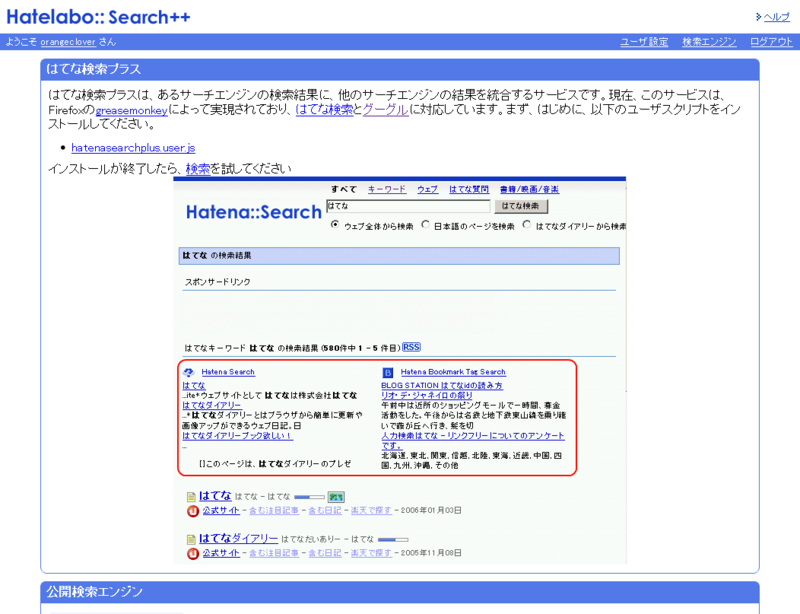Click the document icon beside the はてな result
Image resolution: width=800 pixels, height=614 pixels.
coord(190,495)
